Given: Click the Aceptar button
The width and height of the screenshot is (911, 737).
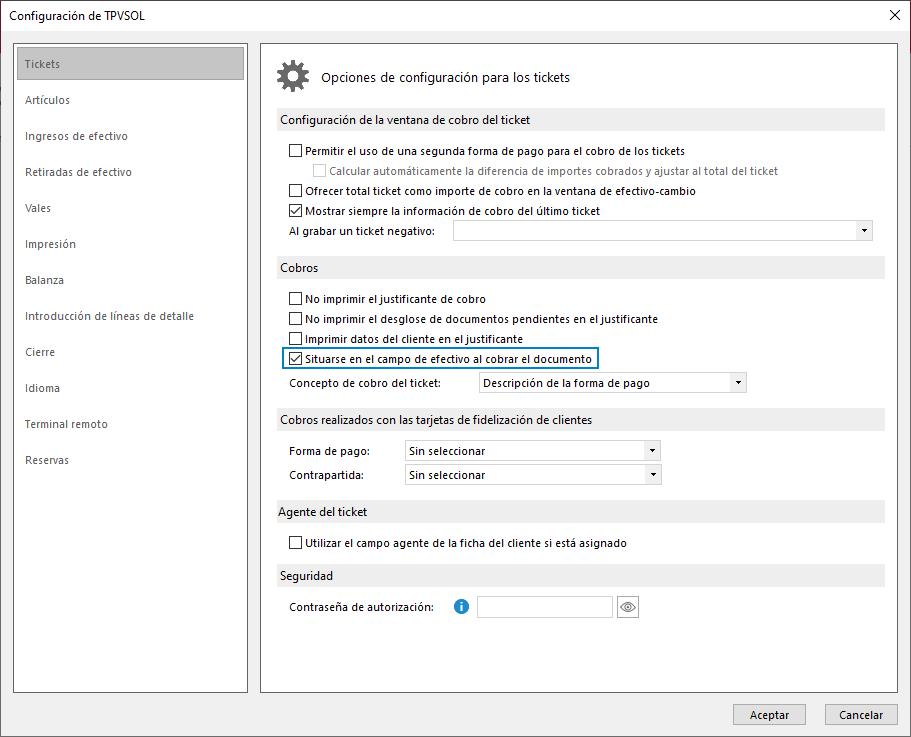Looking at the screenshot, I should [x=769, y=715].
